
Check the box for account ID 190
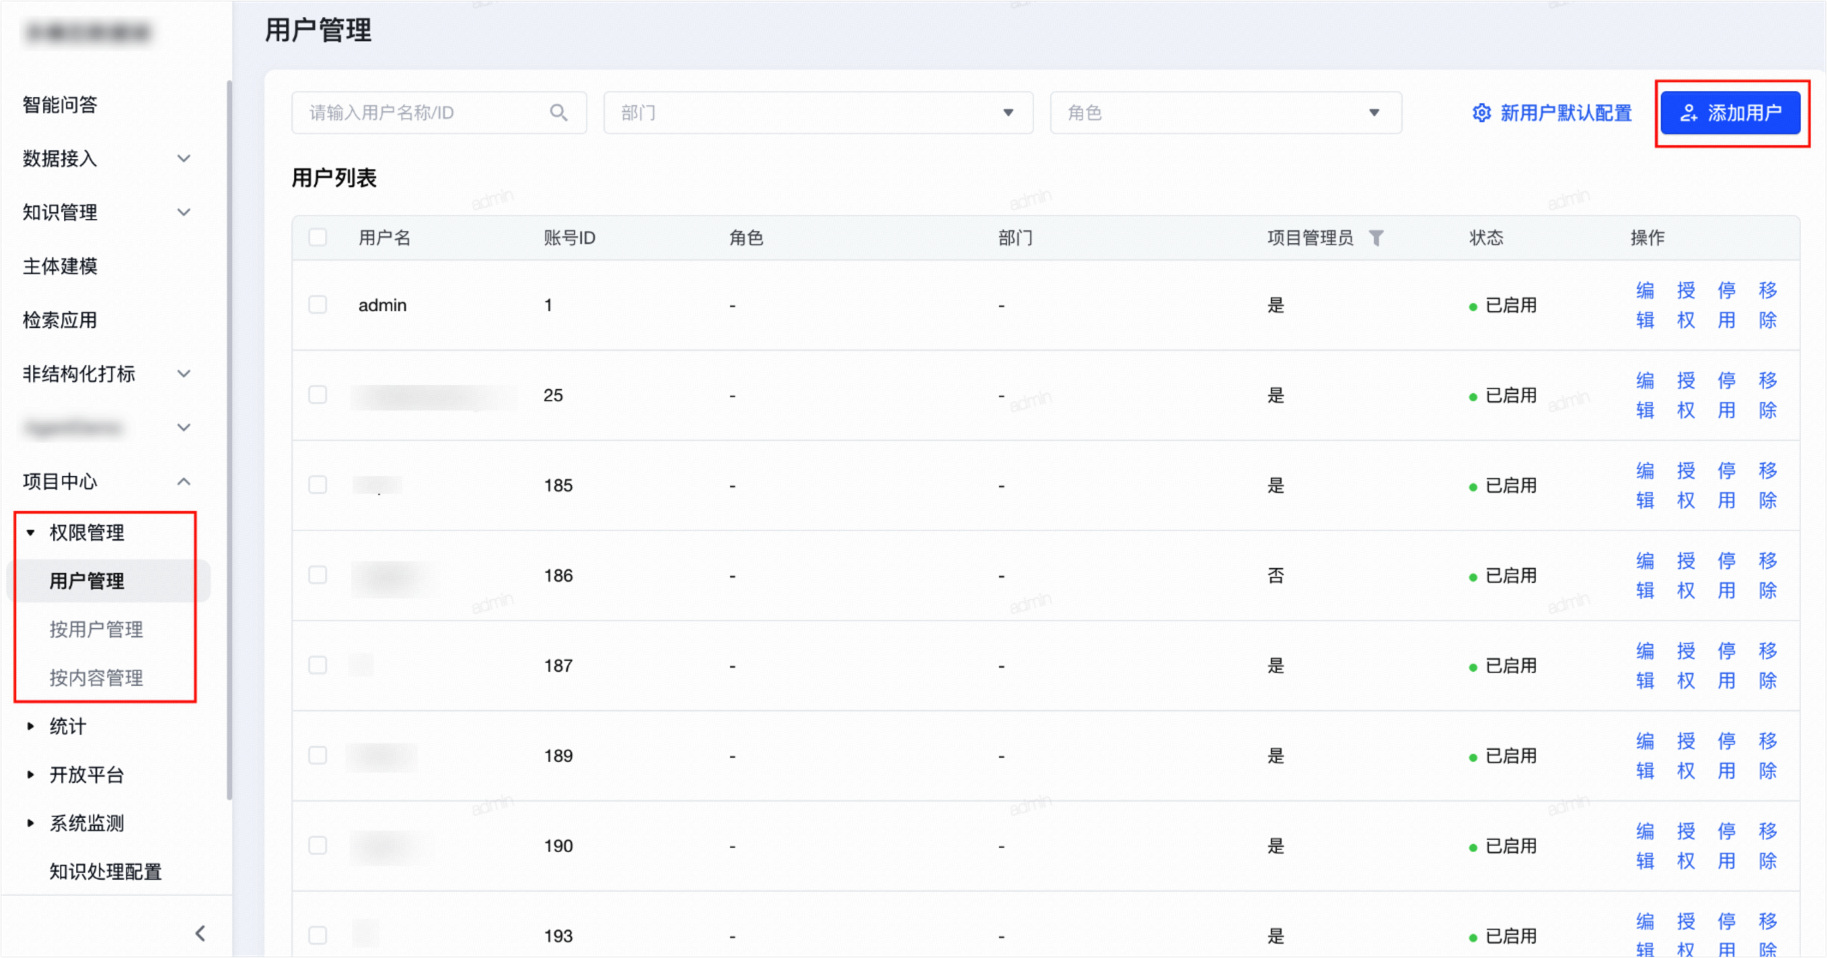318,845
